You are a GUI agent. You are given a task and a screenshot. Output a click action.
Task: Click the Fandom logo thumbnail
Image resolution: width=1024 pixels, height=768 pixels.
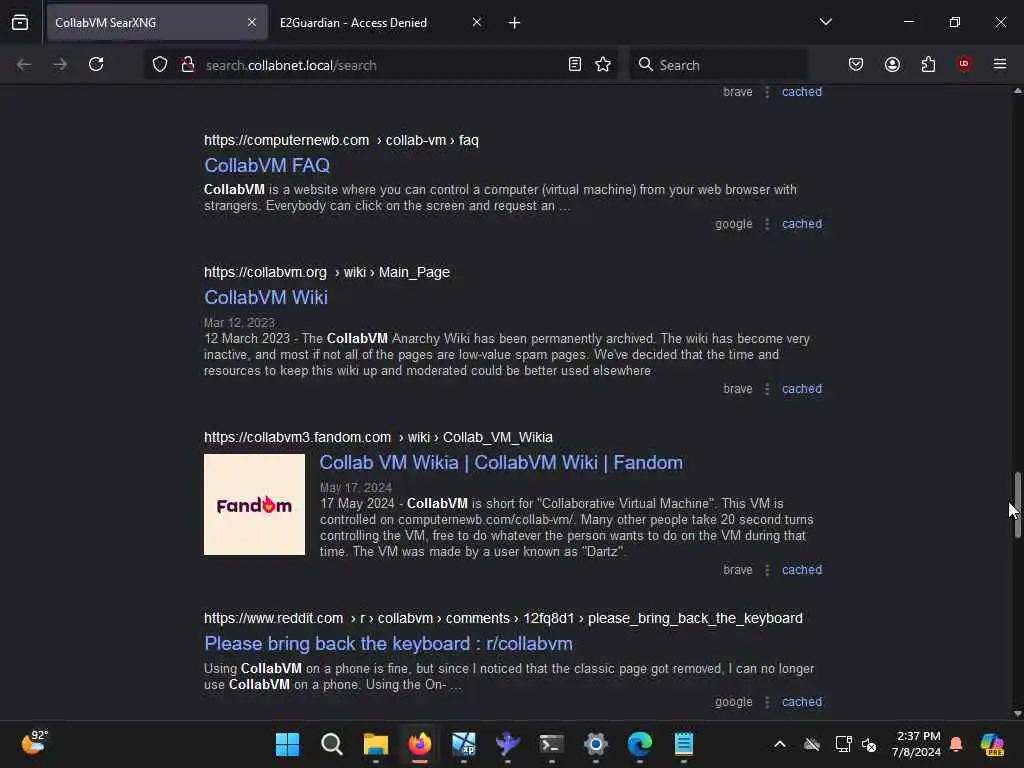[x=255, y=505]
